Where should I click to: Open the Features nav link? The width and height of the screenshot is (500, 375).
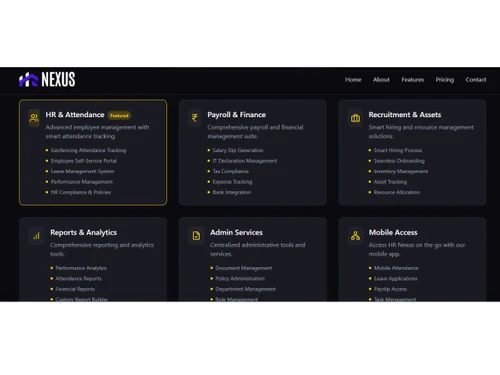pyautogui.click(x=412, y=80)
